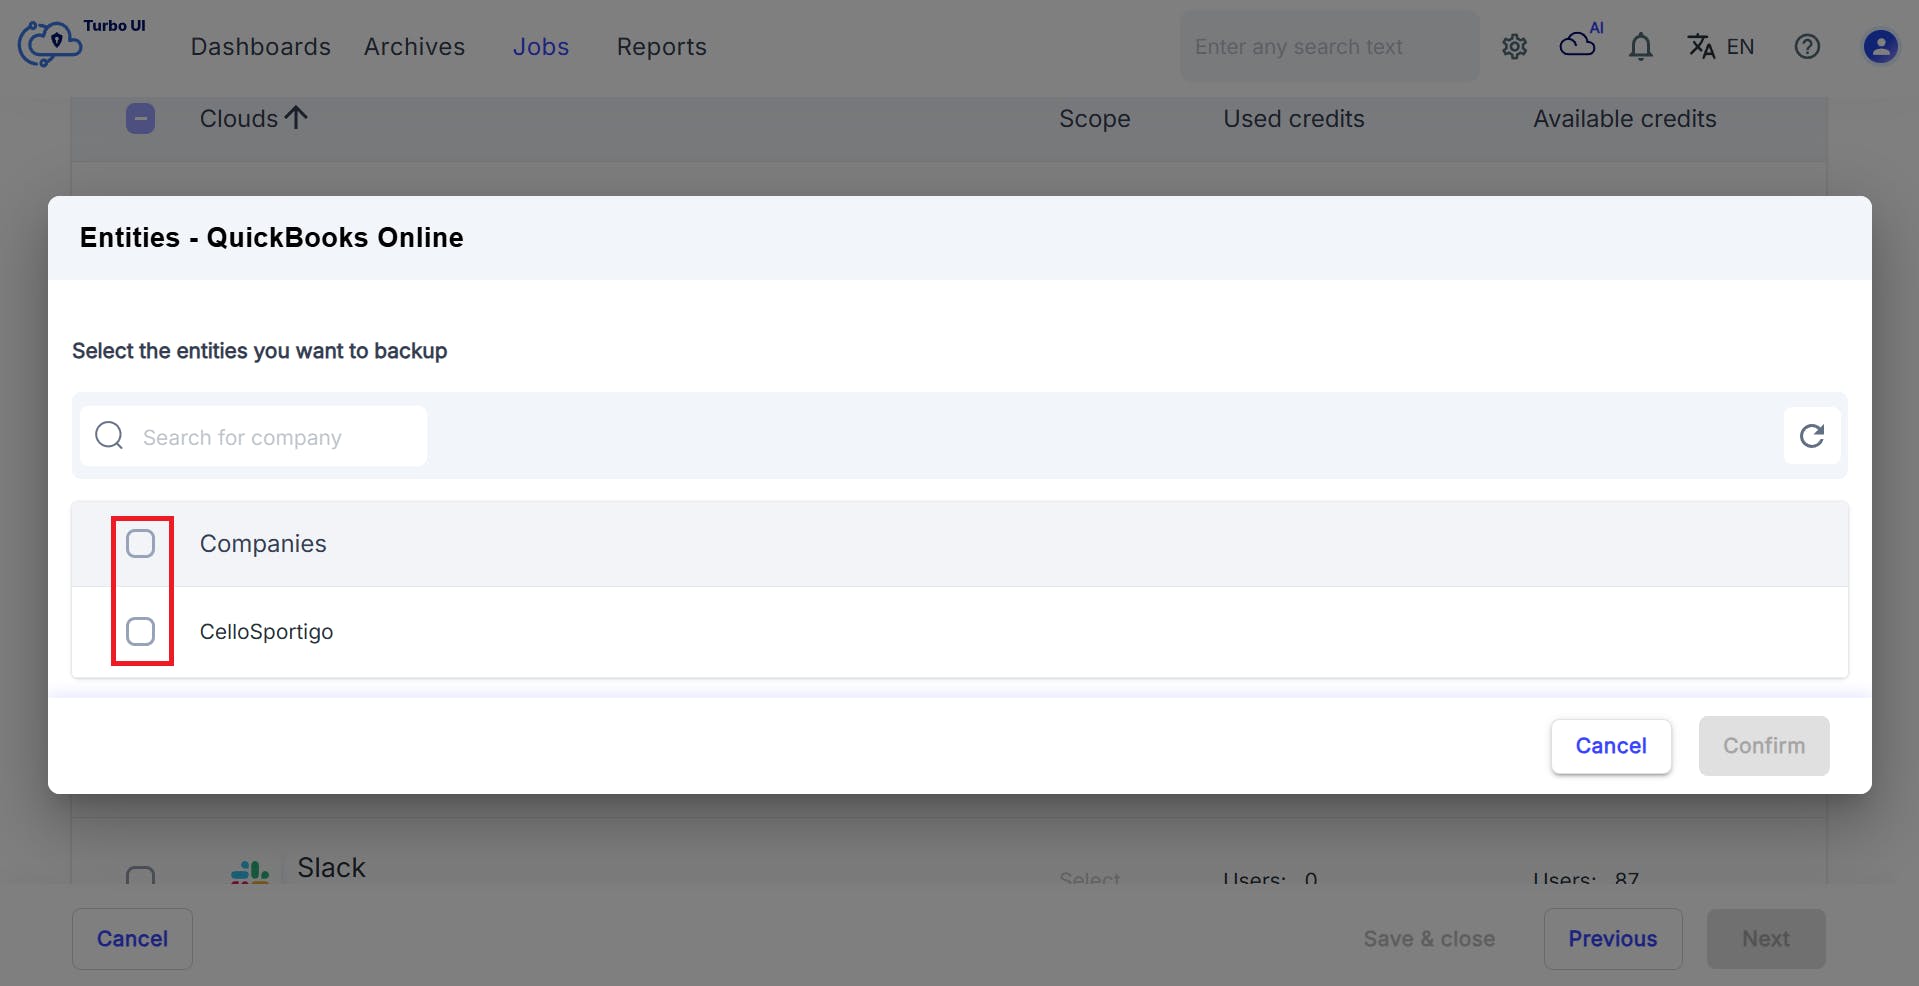Click the bottom-left Cancel button
This screenshot has width=1919, height=986.
coord(132,939)
